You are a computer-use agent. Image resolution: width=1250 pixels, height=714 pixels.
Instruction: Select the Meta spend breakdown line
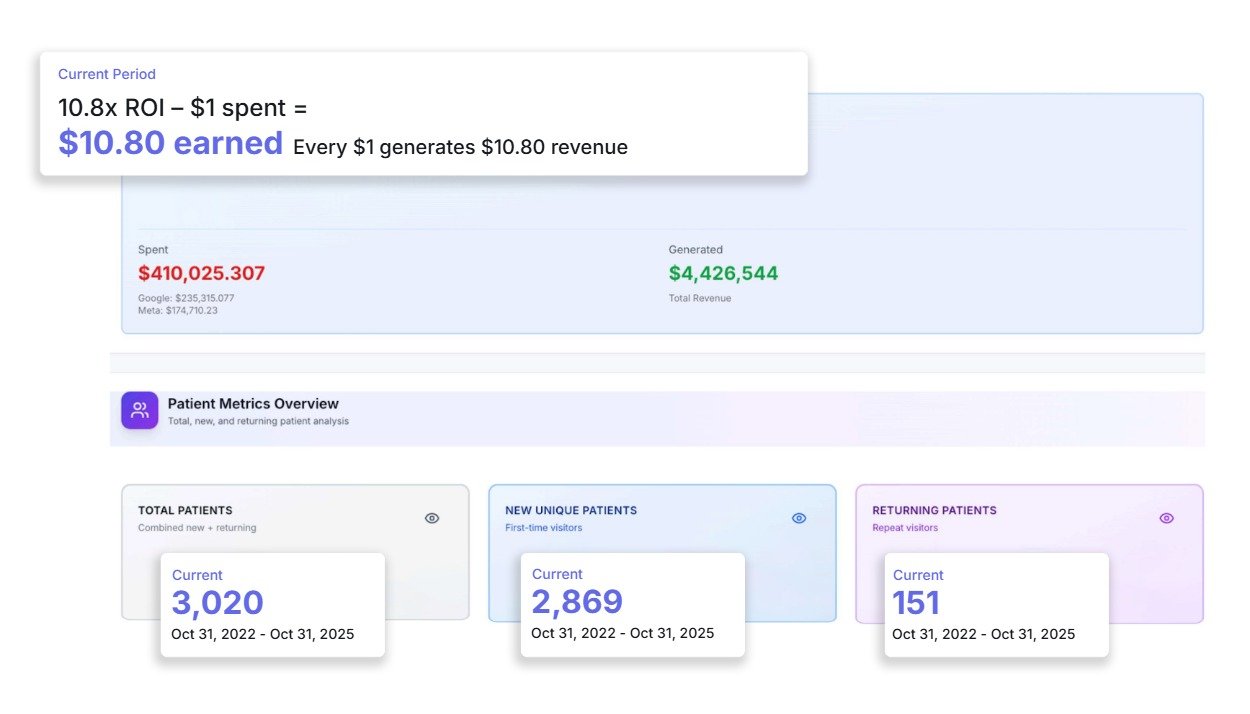tap(178, 310)
